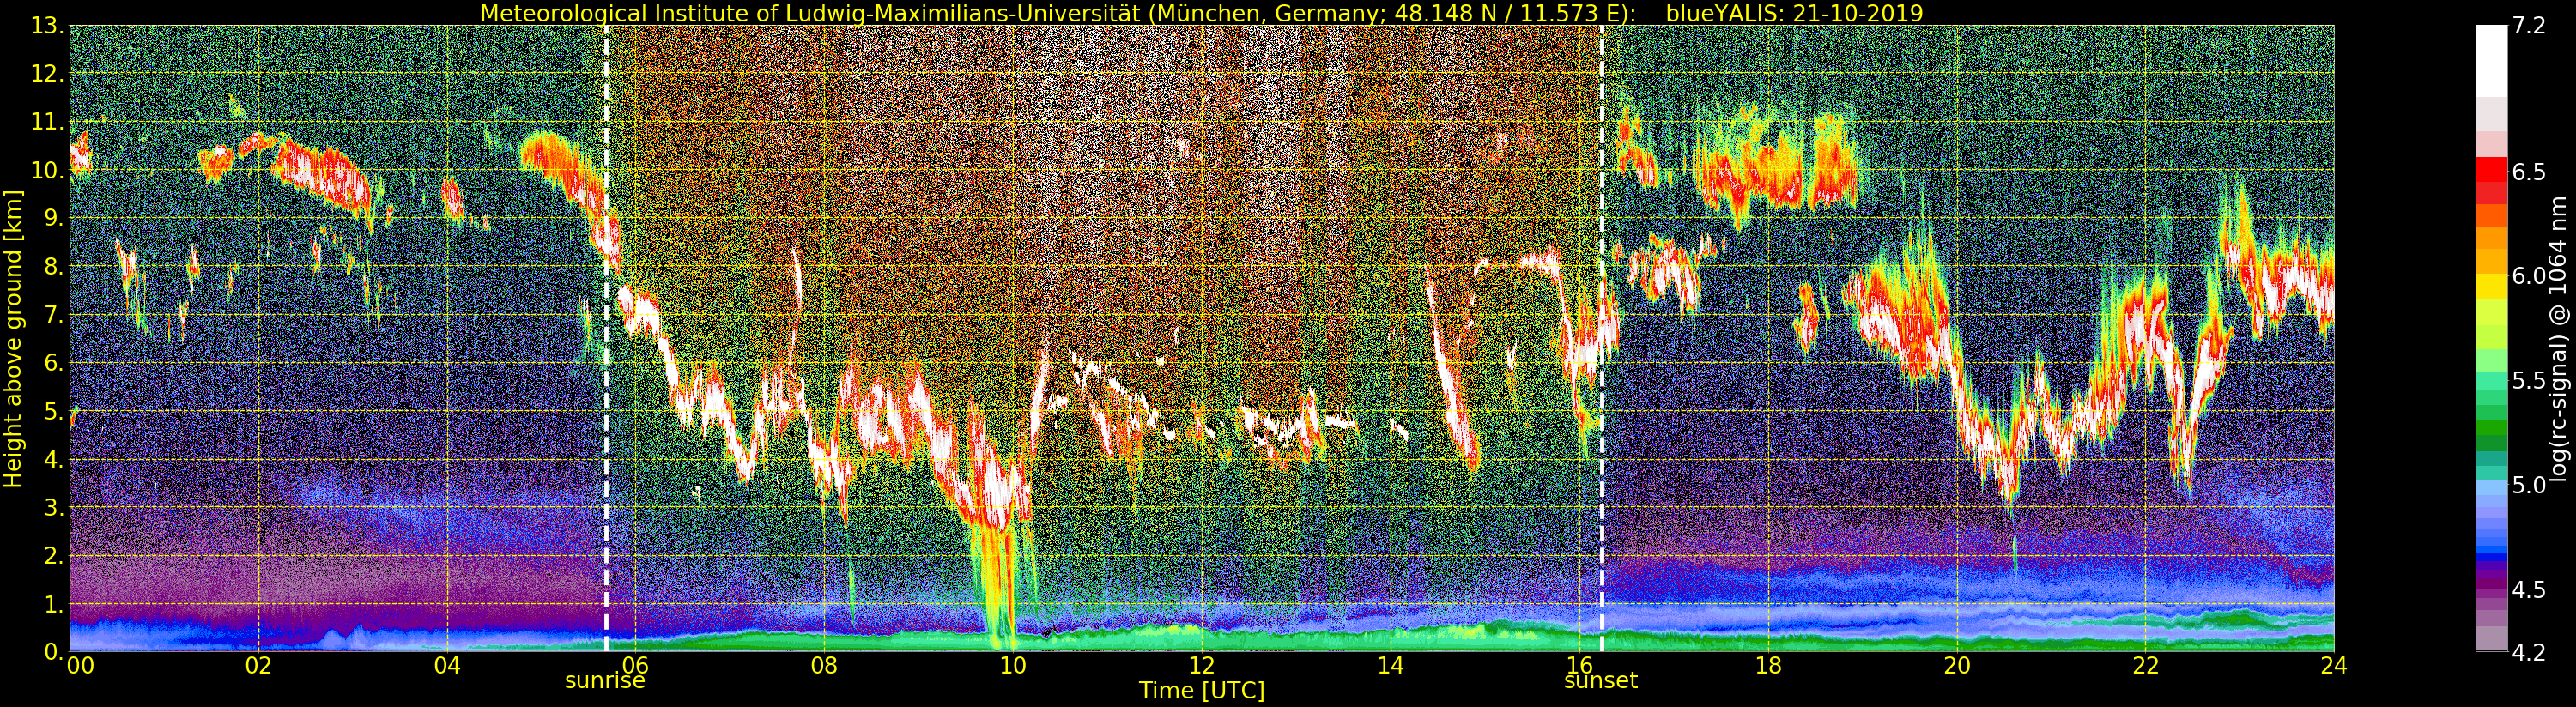Click the '6.' height tick label

pyautogui.click(x=54, y=363)
